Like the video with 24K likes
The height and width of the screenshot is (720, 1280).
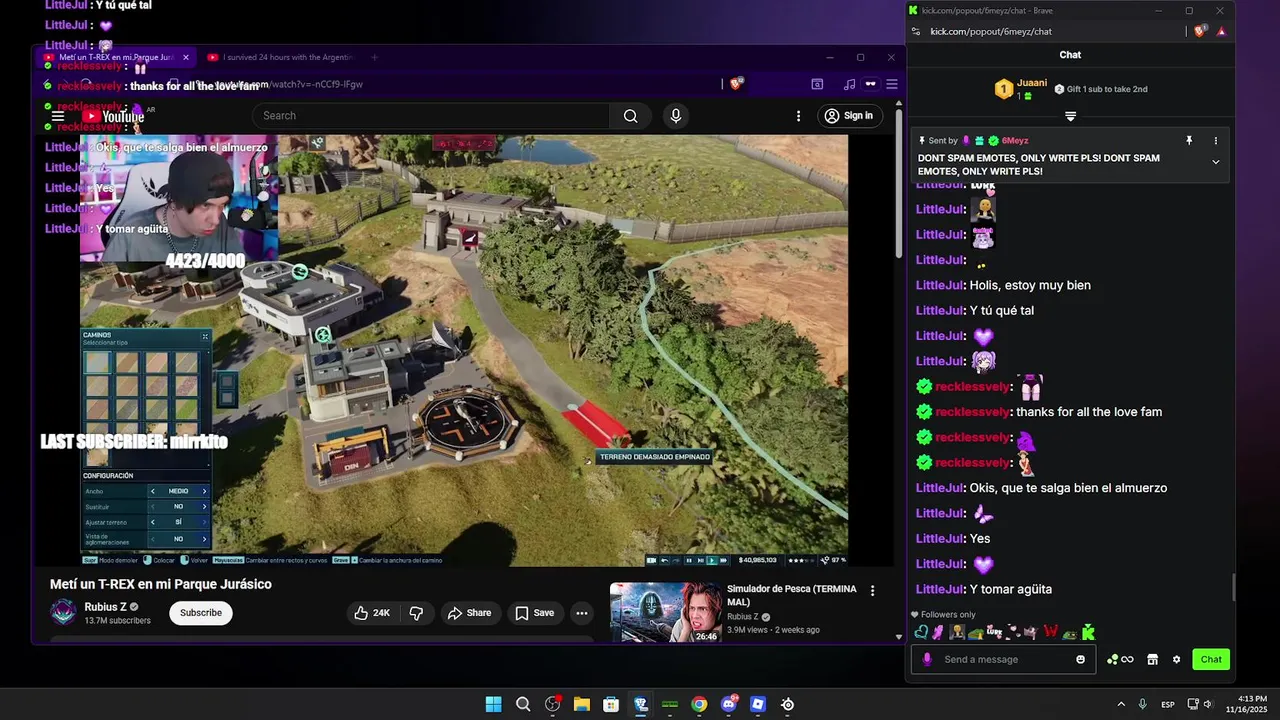pos(372,613)
